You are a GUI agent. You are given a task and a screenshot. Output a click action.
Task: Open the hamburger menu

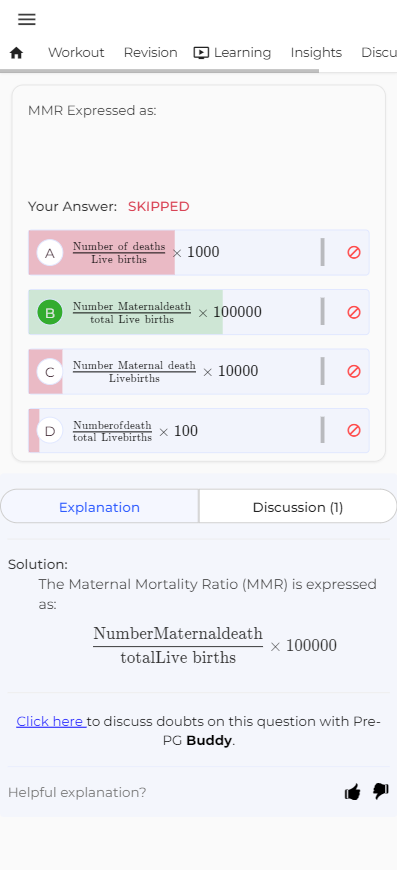27,19
